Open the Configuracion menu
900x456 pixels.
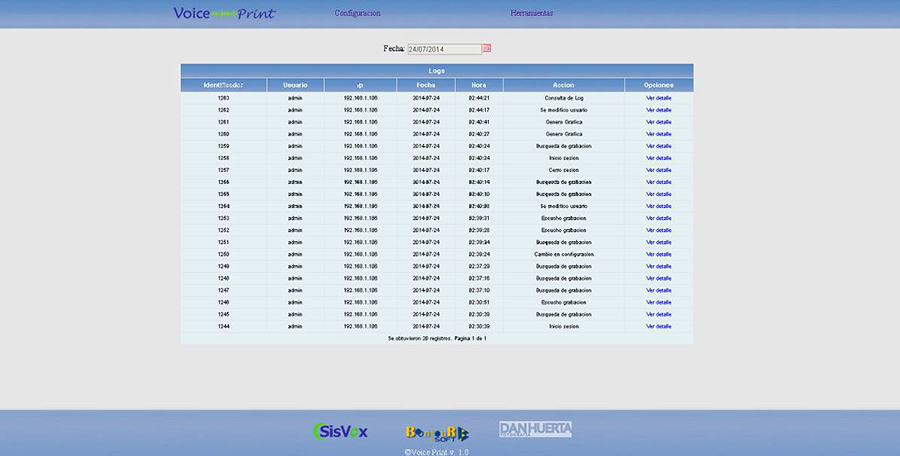pyautogui.click(x=357, y=14)
